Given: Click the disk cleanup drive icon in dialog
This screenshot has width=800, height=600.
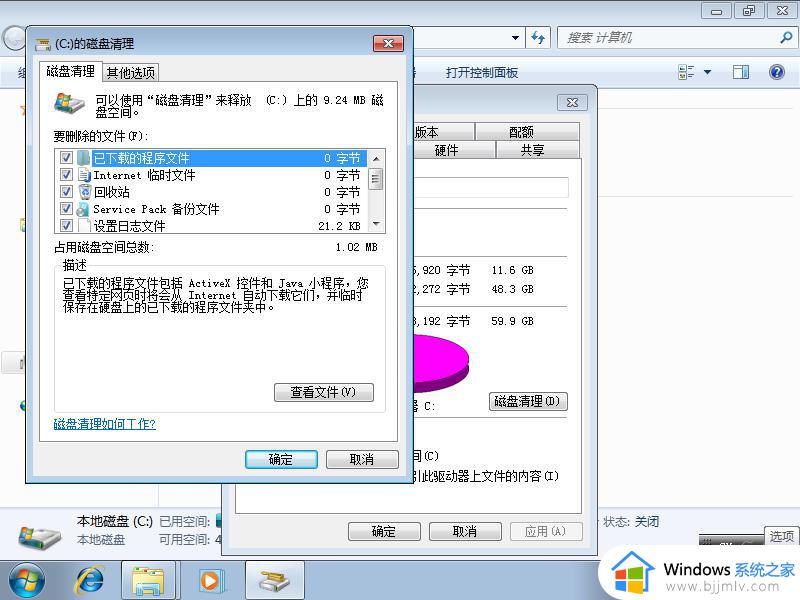Looking at the screenshot, I should pos(69,104).
